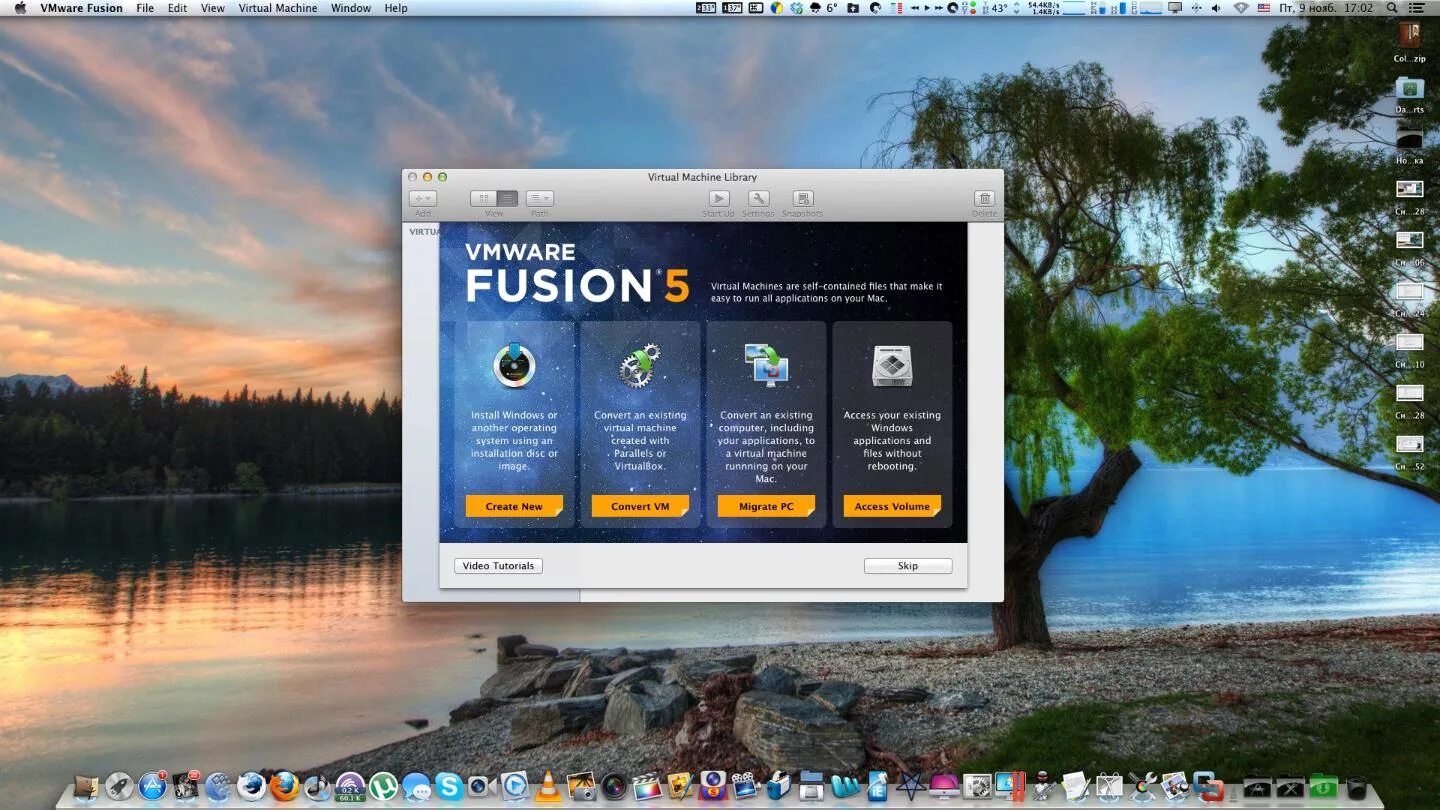The image size is (1440, 810).
Task: Open the File menu
Action: click(145, 8)
